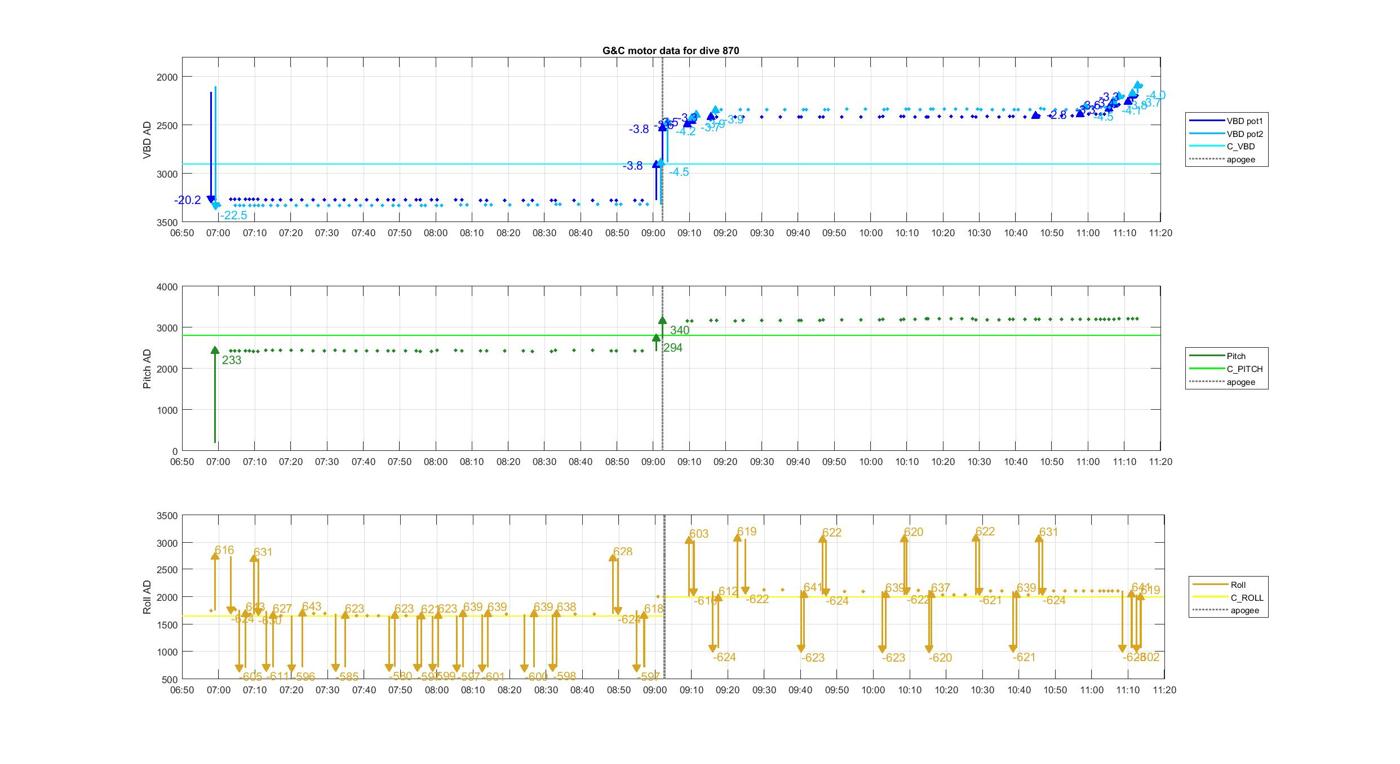1400x764 pixels.
Task: Click 'apogee' in the Roll plot legend
Action: click(1244, 610)
